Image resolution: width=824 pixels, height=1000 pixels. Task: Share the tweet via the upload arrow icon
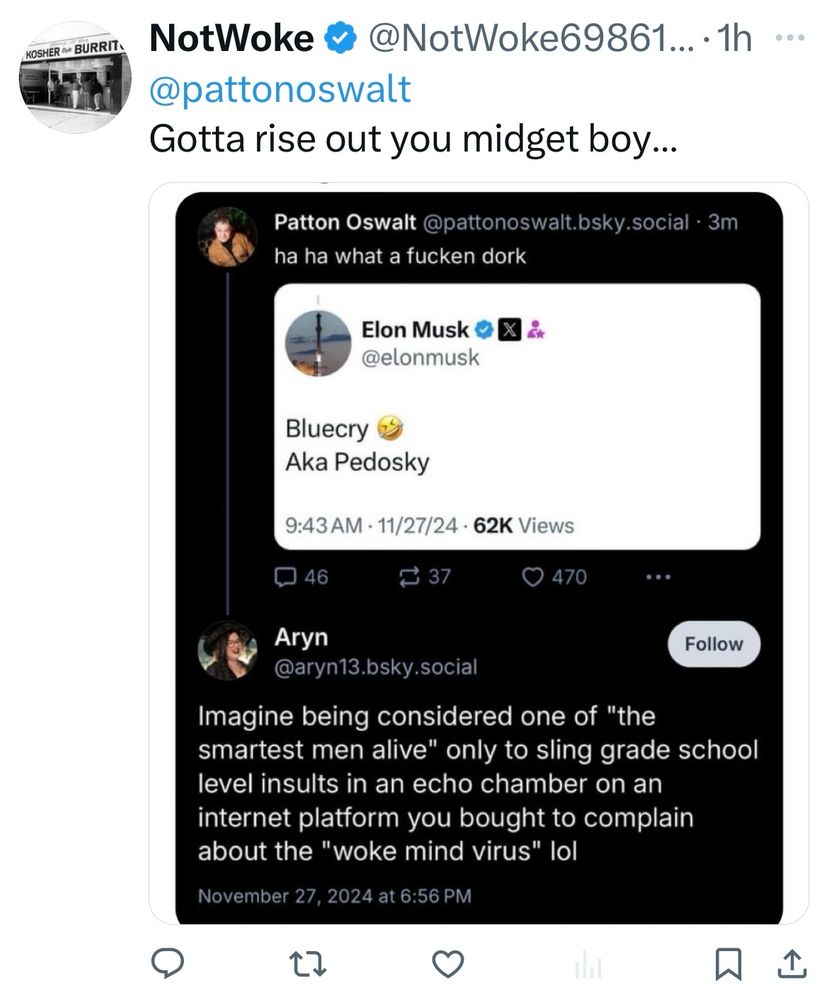(791, 964)
